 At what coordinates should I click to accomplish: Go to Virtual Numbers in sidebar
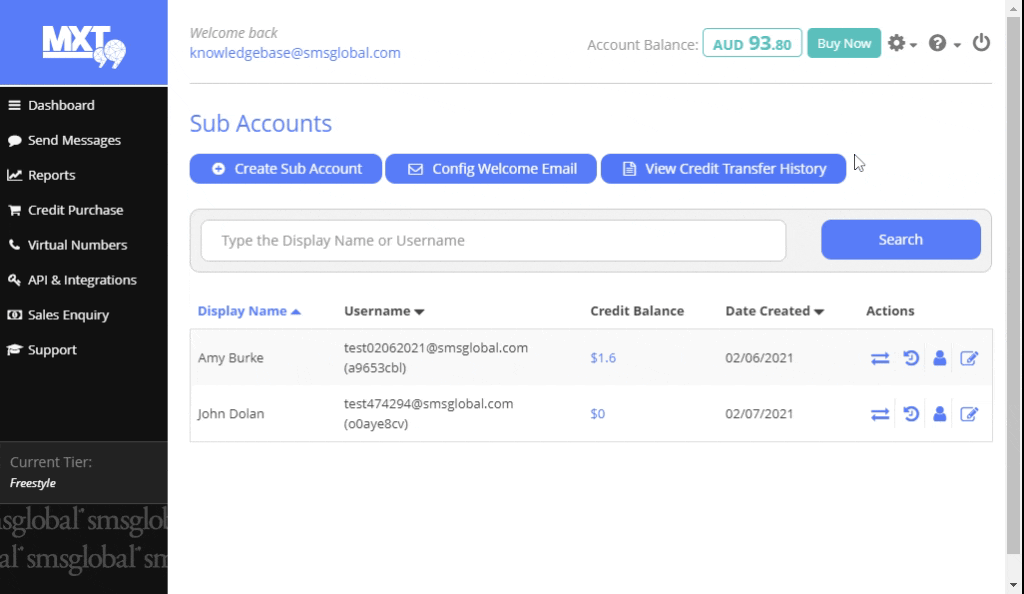[x=77, y=245]
